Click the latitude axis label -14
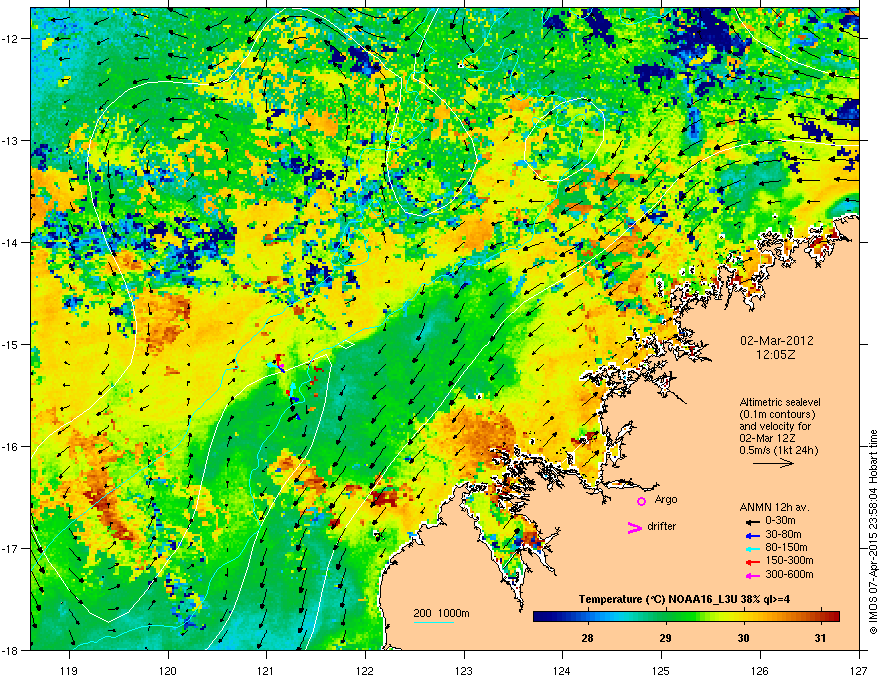Viewport: 880px width, 680px height. tap(11, 242)
